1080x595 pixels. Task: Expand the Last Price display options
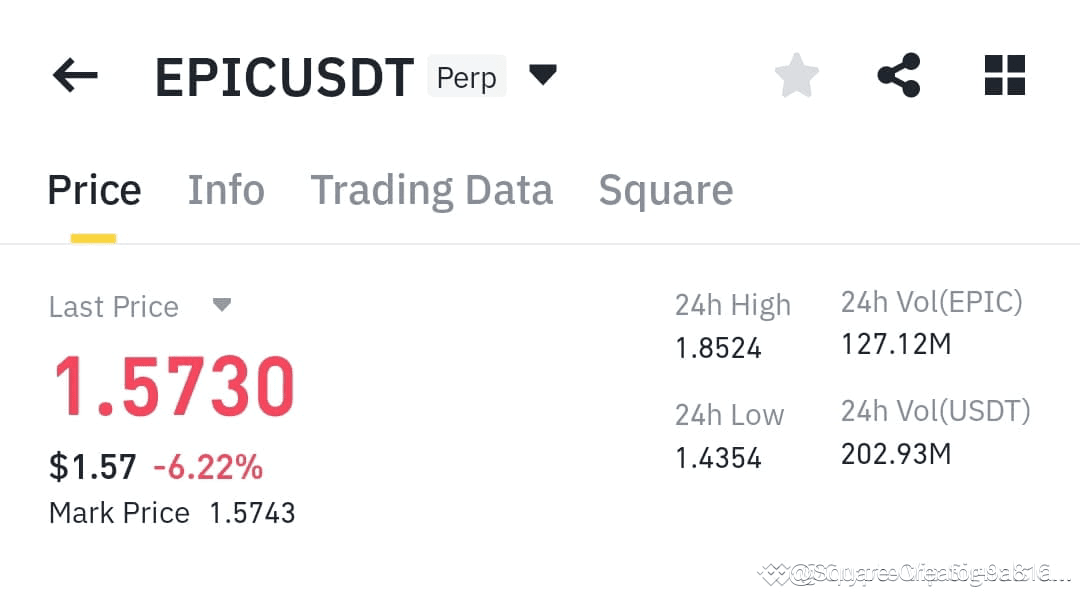pyautogui.click(x=221, y=306)
